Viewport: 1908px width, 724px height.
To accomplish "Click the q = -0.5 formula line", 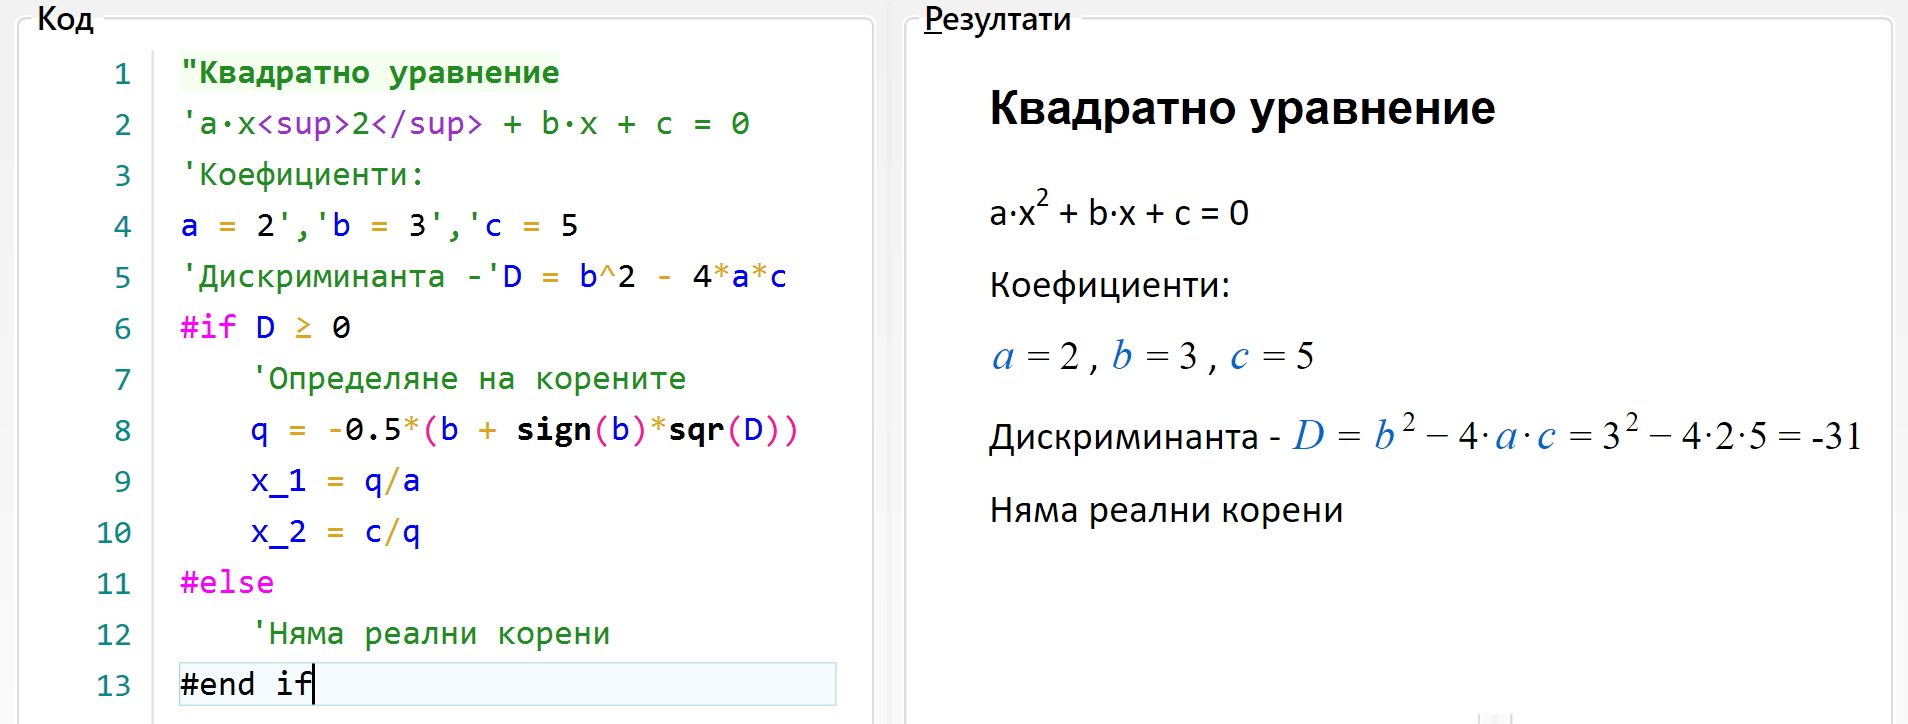I will [x=524, y=430].
